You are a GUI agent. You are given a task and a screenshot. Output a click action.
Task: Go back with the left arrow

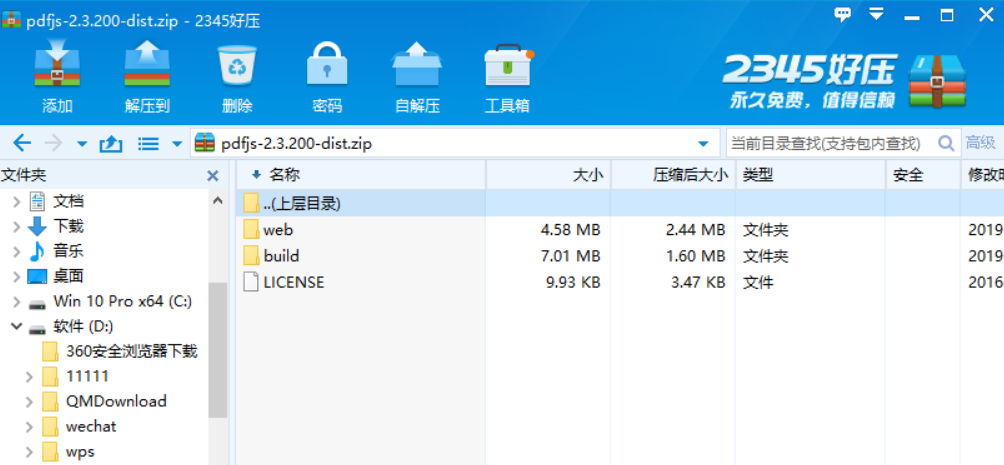22,143
